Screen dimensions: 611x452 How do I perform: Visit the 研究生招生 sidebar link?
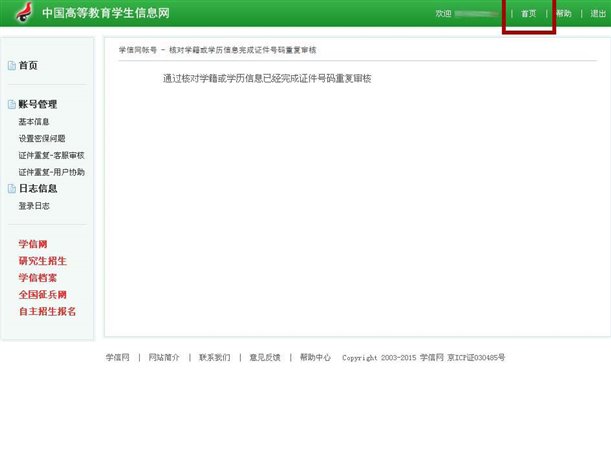coord(43,261)
